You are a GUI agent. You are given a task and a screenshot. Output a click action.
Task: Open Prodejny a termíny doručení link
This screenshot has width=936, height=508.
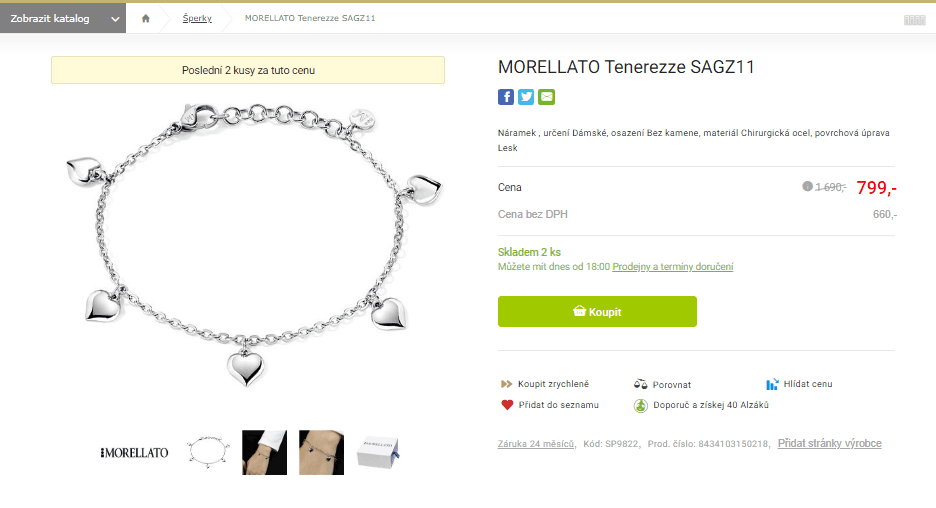673,267
